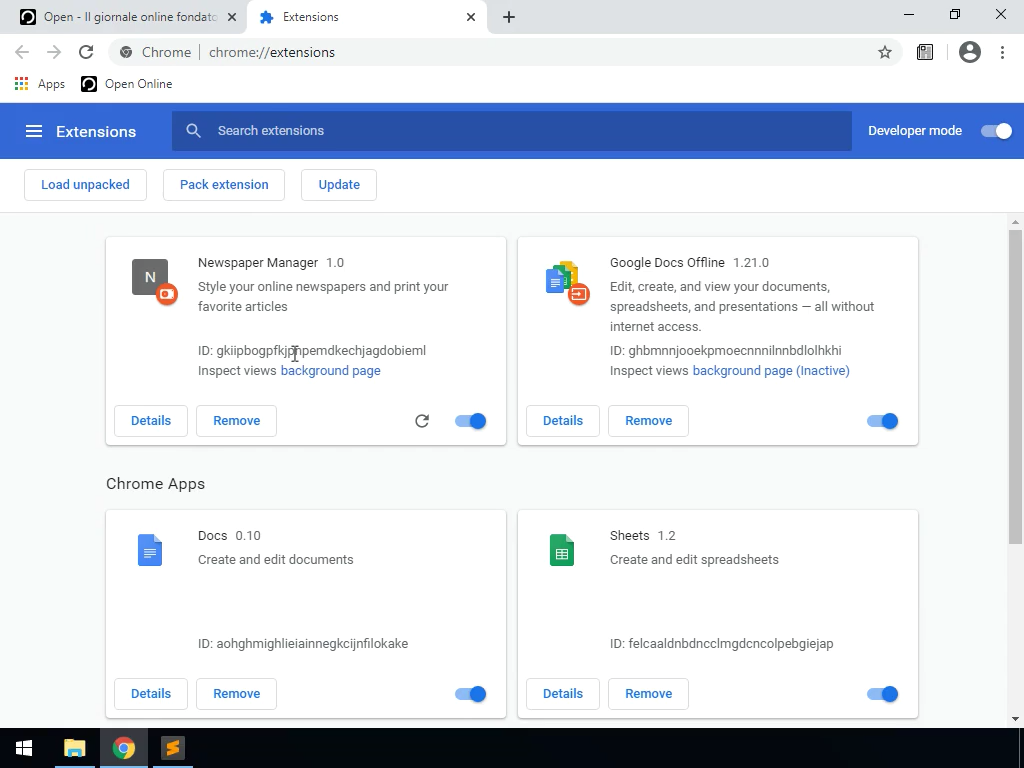
Task: Open Chrome three-dot menu
Action: (1002, 52)
